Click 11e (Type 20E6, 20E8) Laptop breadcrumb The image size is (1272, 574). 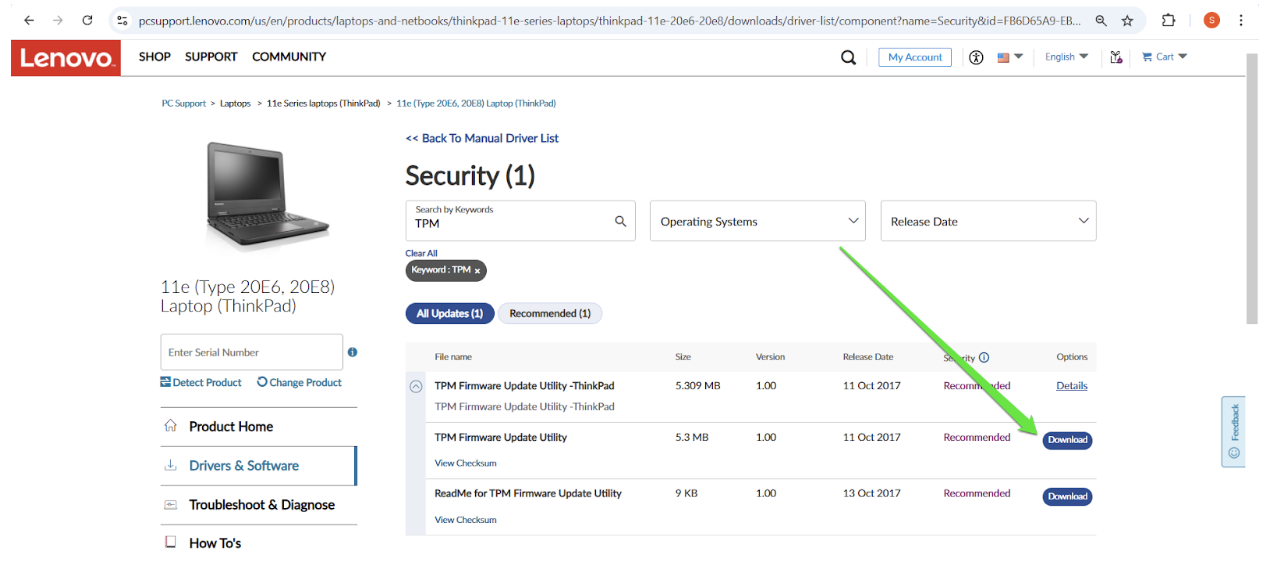click(x=476, y=103)
